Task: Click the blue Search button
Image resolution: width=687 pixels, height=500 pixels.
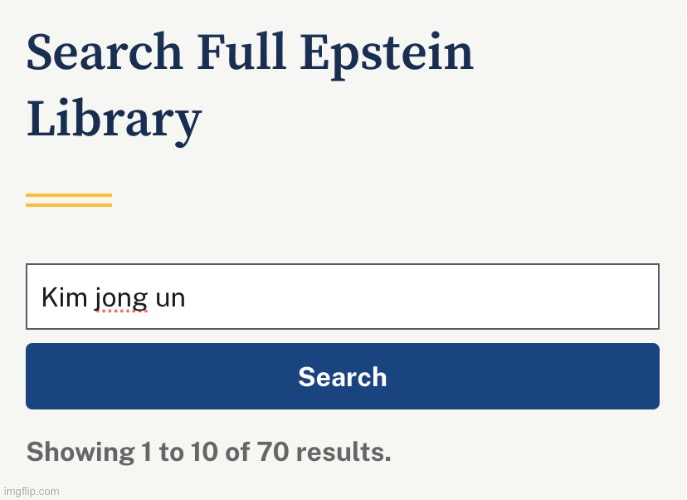Action: pos(342,376)
